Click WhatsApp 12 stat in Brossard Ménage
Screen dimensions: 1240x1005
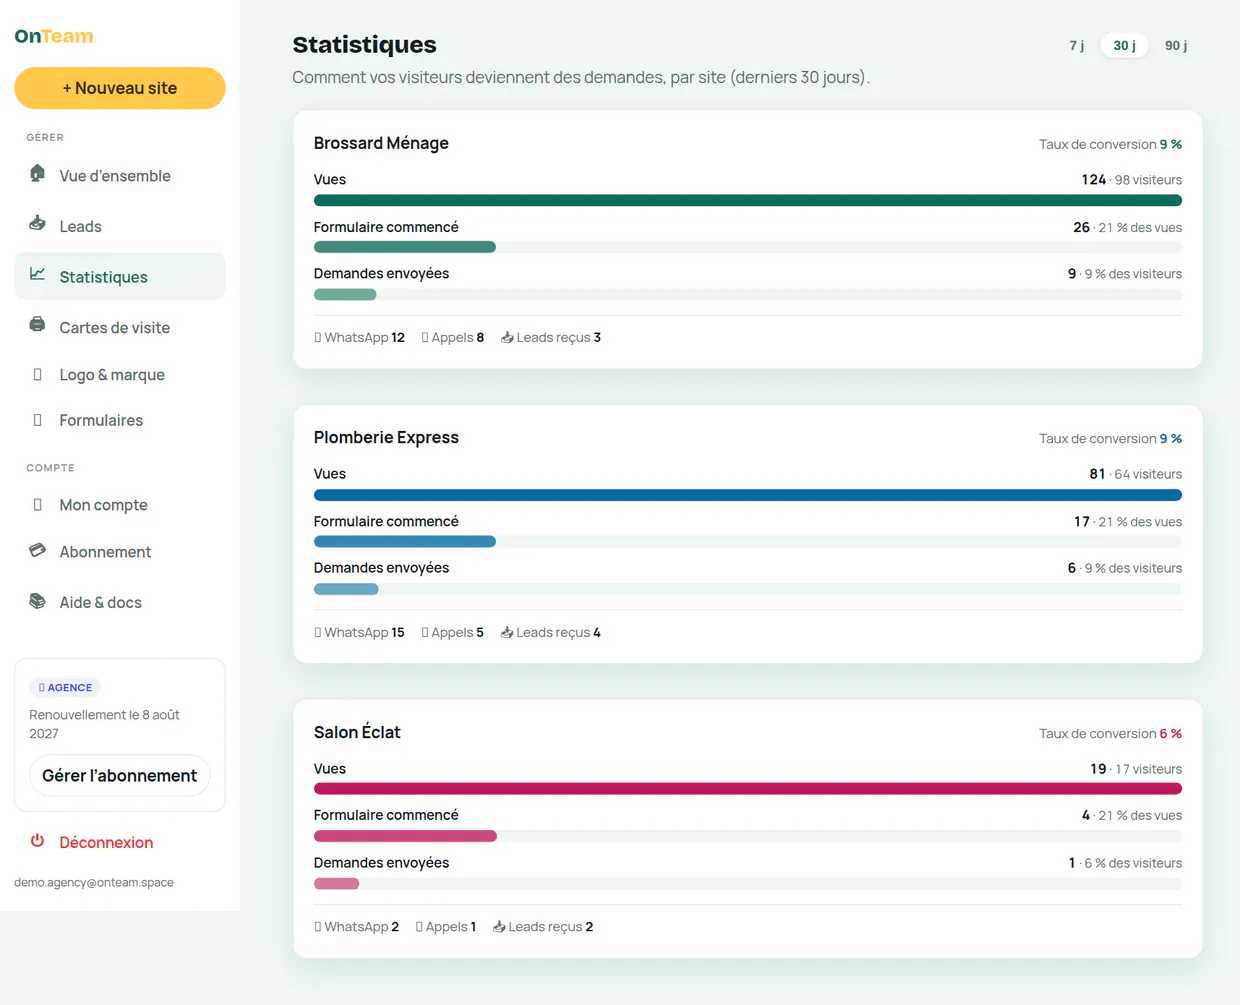(360, 338)
